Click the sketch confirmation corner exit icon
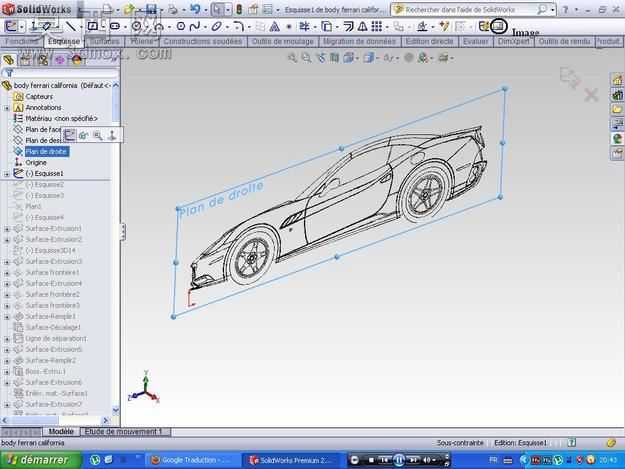The width and height of the screenshot is (625, 469). coord(569,77)
